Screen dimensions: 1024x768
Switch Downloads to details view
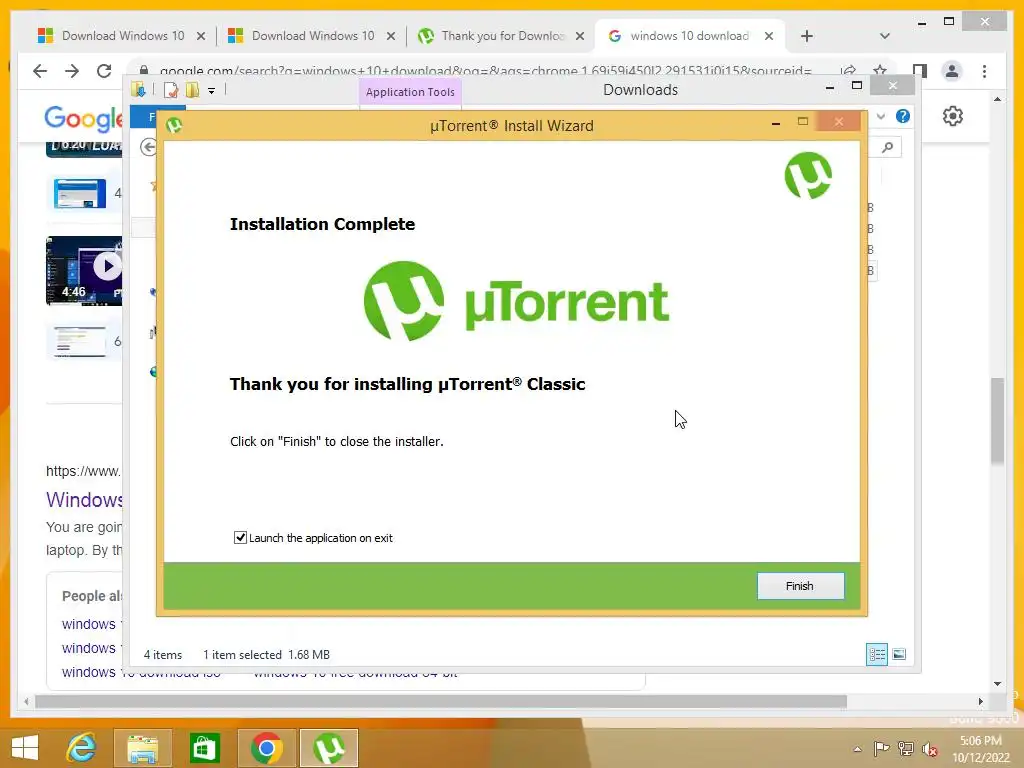pos(877,654)
